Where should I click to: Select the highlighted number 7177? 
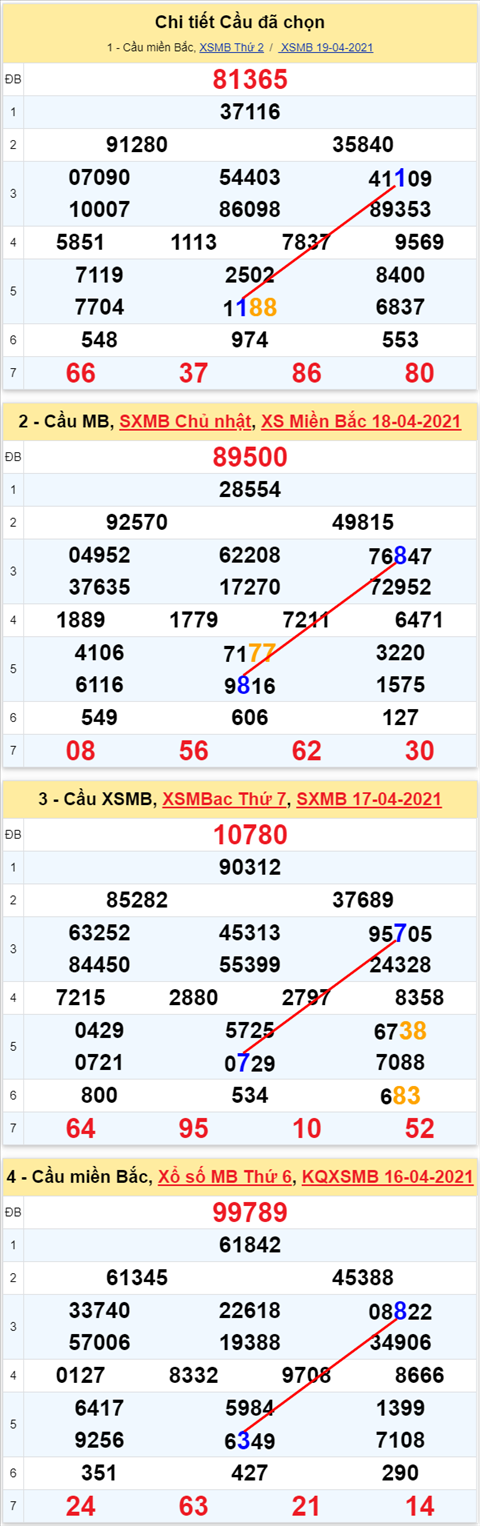(x=250, y=654)
